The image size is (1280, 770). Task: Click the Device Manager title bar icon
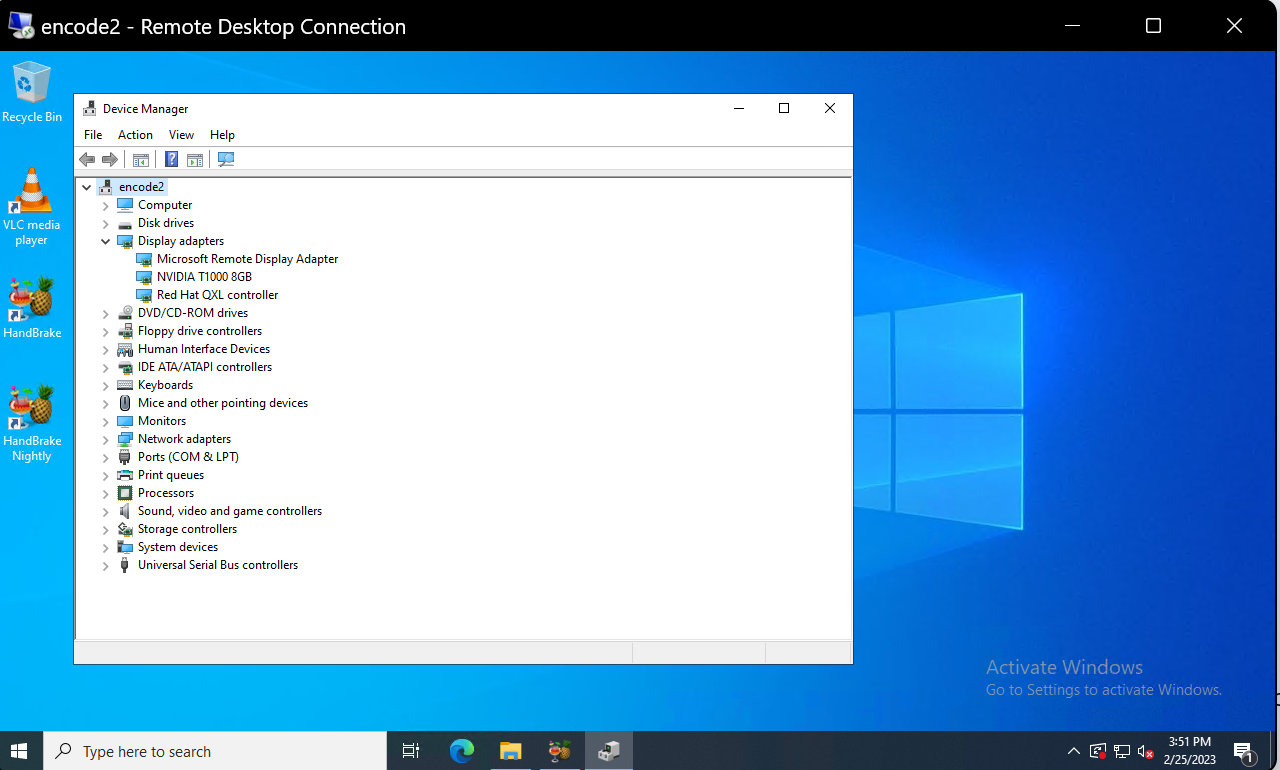click(90, 109)
